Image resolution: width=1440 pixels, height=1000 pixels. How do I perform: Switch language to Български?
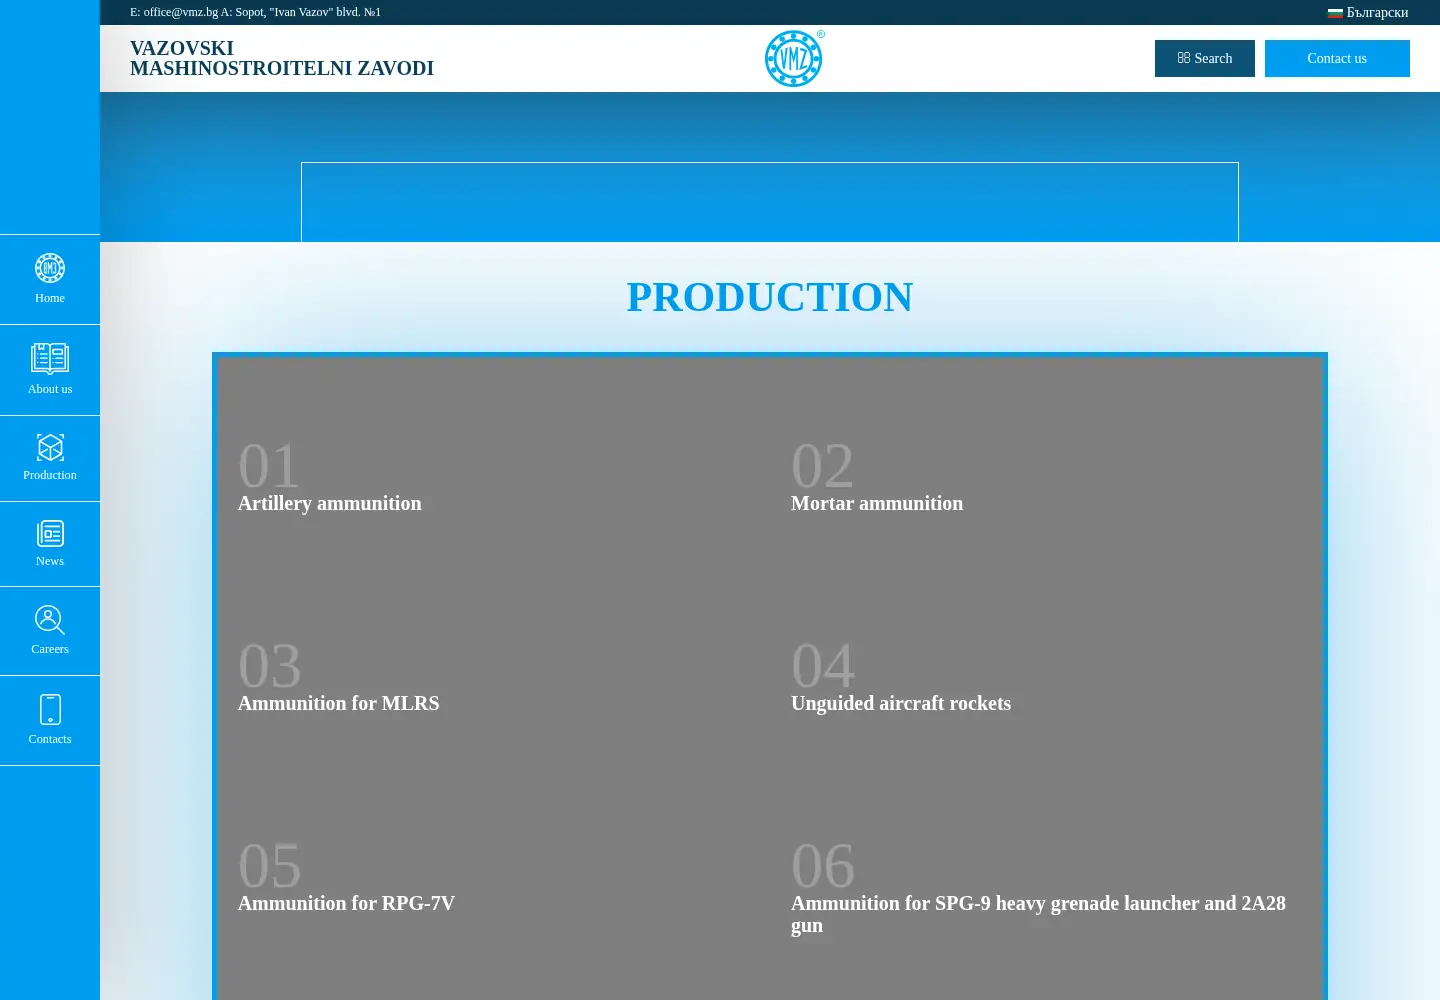tap(1377, 13)
